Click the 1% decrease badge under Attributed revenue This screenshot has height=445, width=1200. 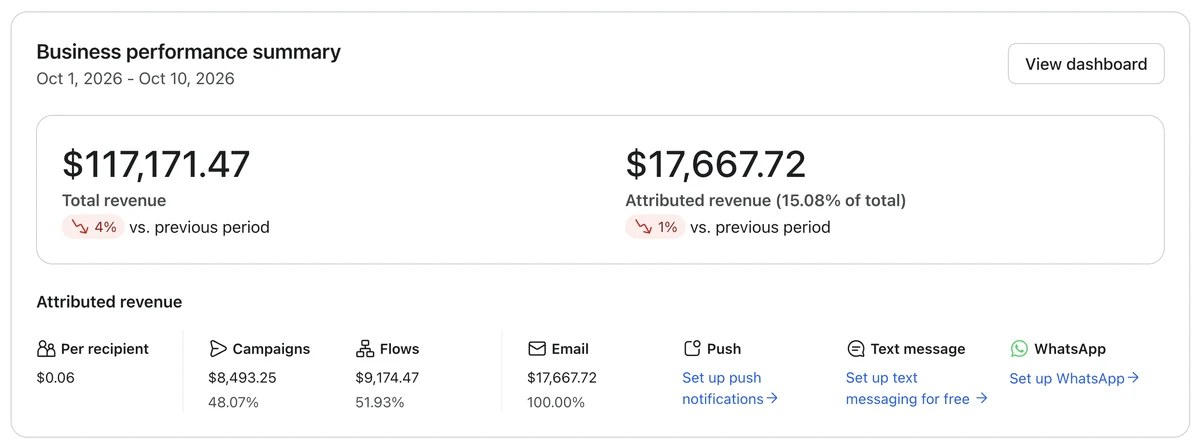[x=655, y=227]
